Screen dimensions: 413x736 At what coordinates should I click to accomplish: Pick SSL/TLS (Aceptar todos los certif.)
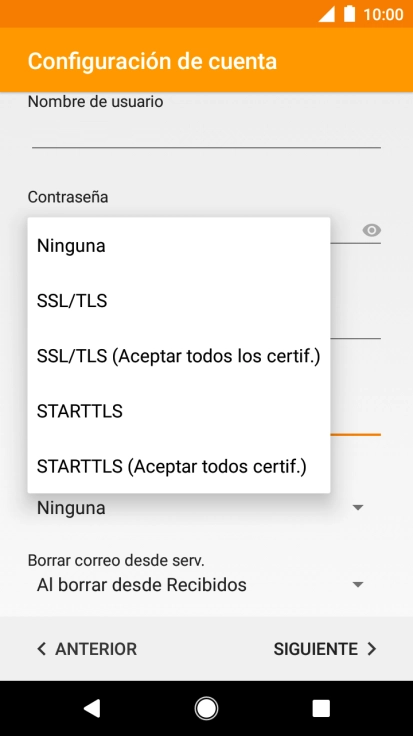(179, 356)
